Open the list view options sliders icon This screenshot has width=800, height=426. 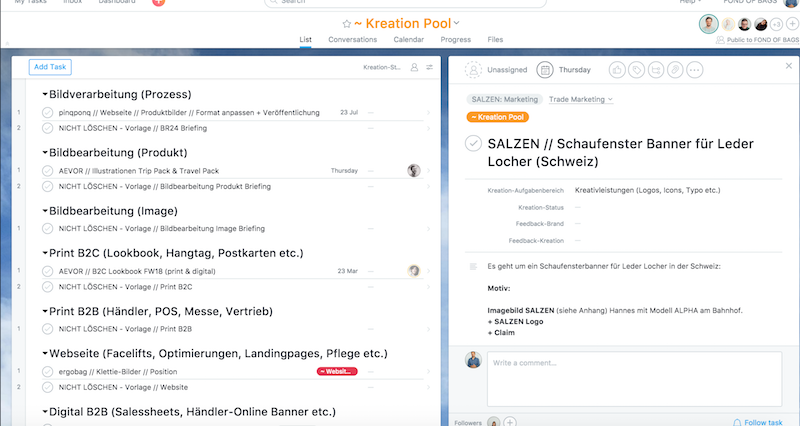[x=430, y=67]
